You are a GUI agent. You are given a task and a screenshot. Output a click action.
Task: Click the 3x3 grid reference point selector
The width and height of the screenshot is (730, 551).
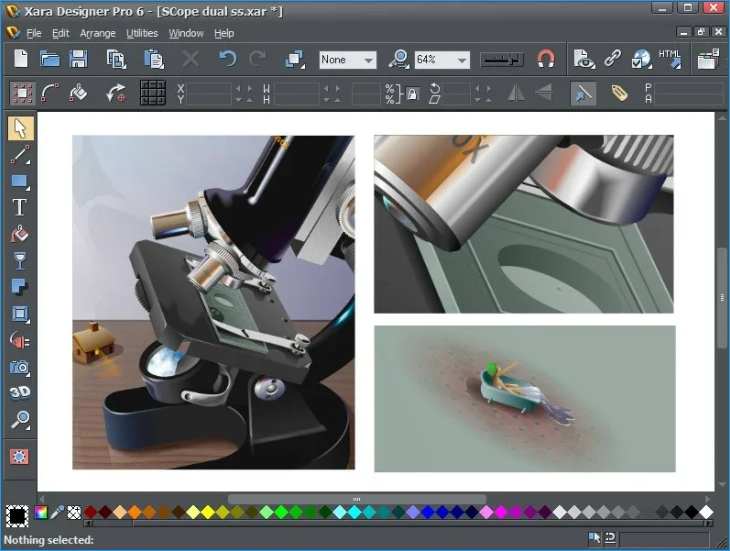(x=153, y=93)
